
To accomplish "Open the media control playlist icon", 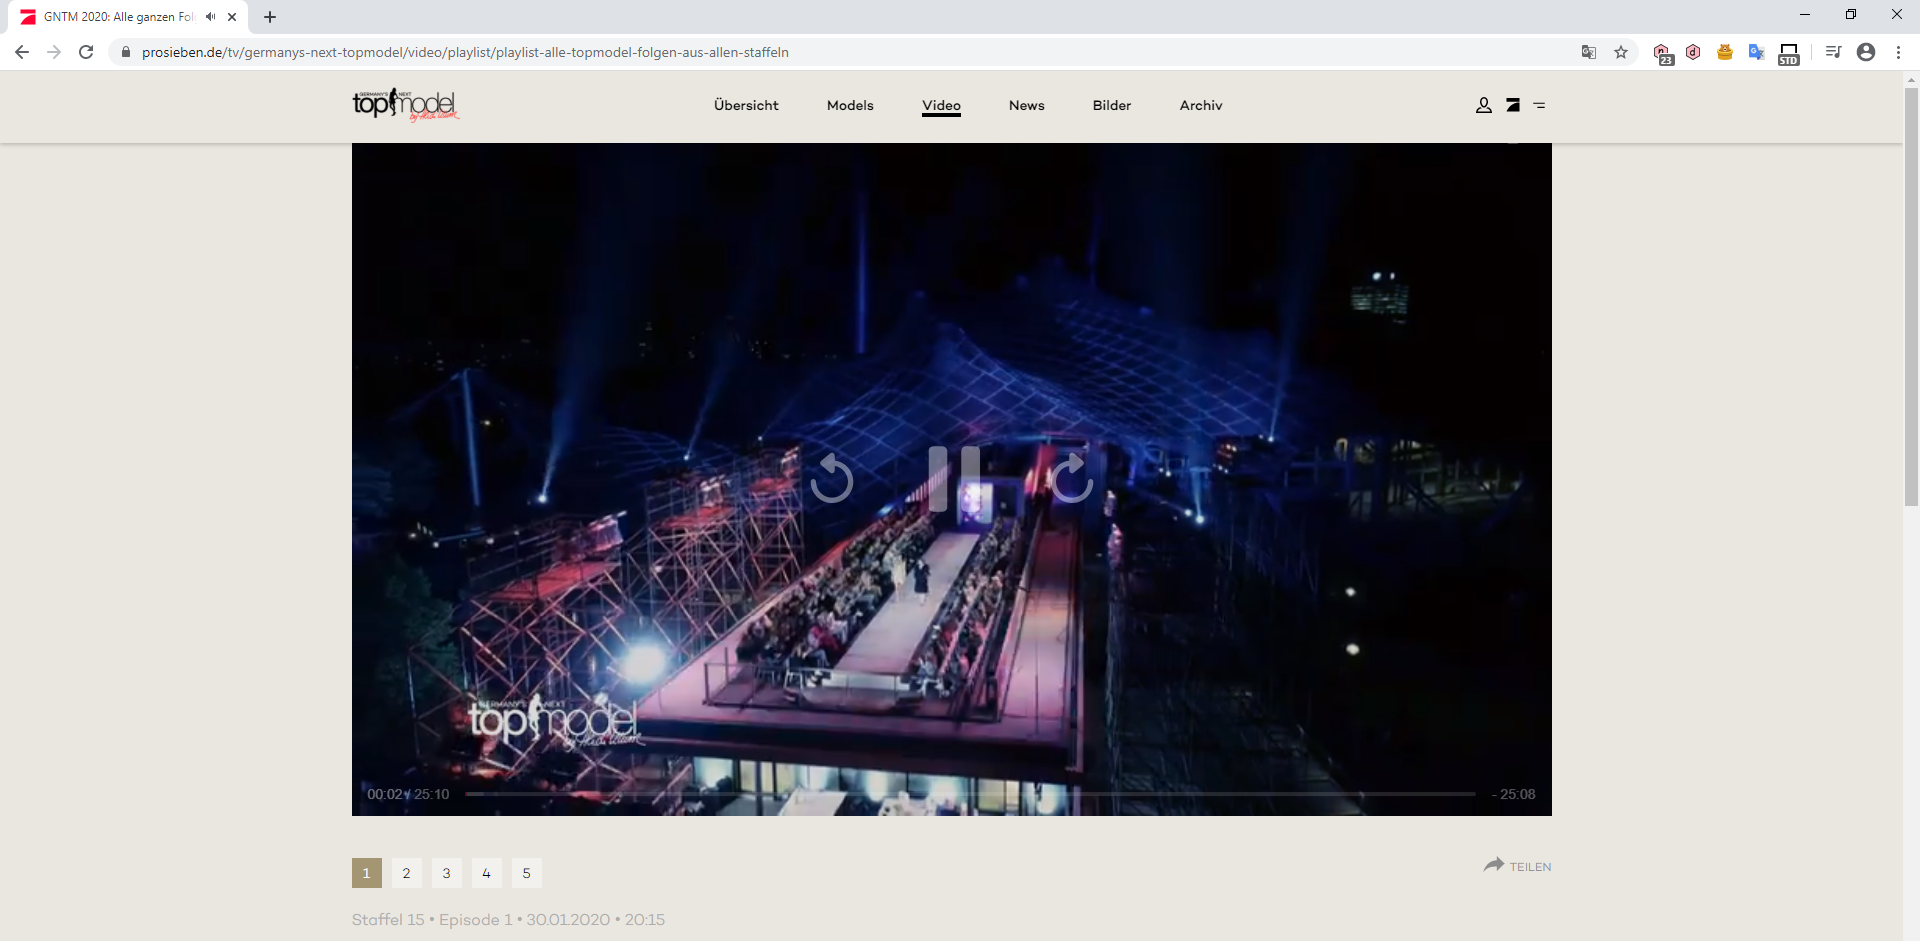I will coord(1833,52).
